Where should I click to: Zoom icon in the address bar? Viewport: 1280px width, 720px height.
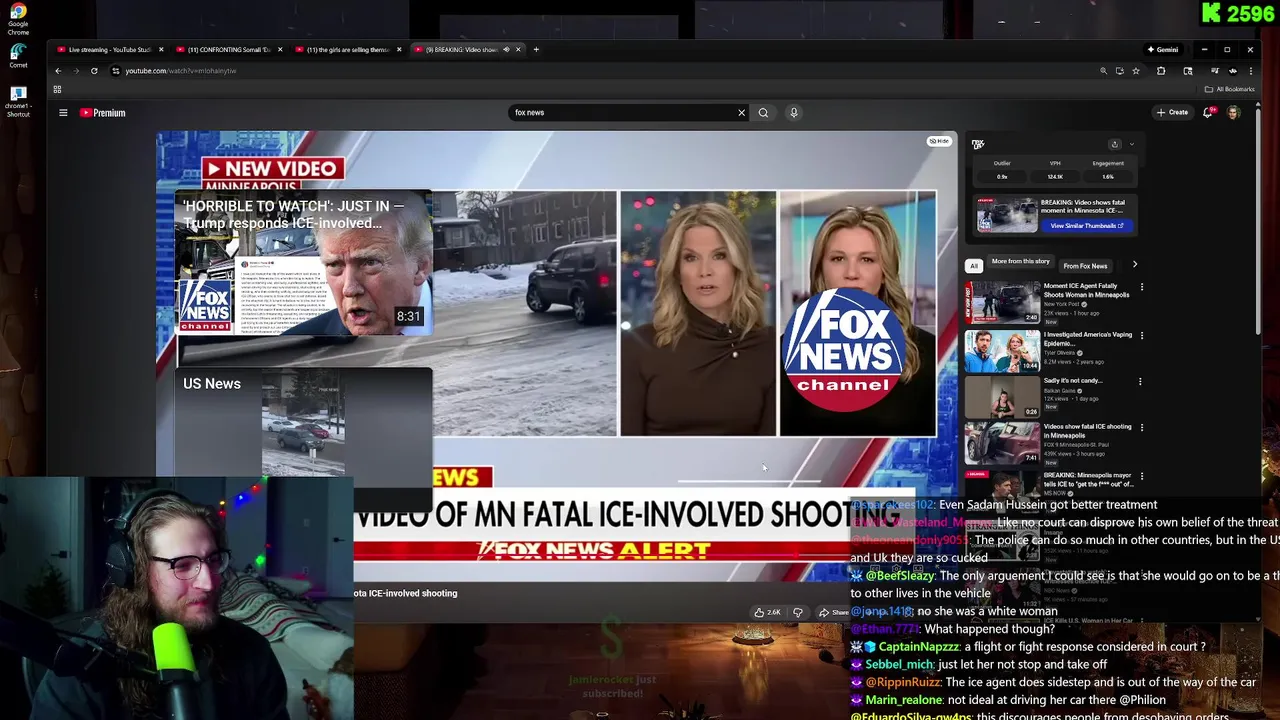1103,71
